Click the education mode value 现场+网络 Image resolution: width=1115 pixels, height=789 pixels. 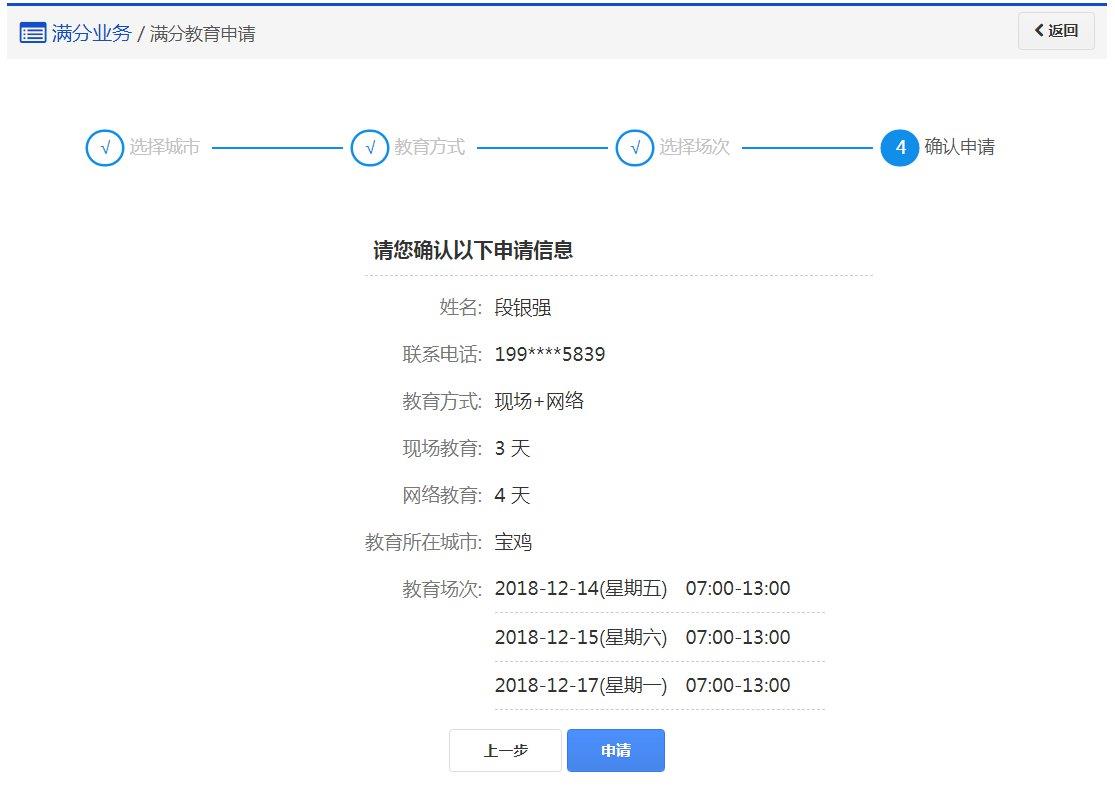click(539, 402)
